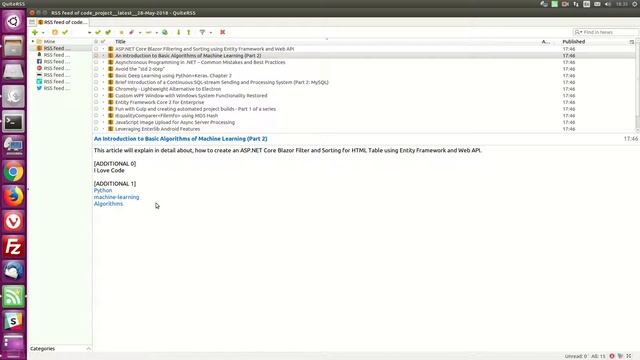Click the Mark all news read icon

tap(108, 32)
